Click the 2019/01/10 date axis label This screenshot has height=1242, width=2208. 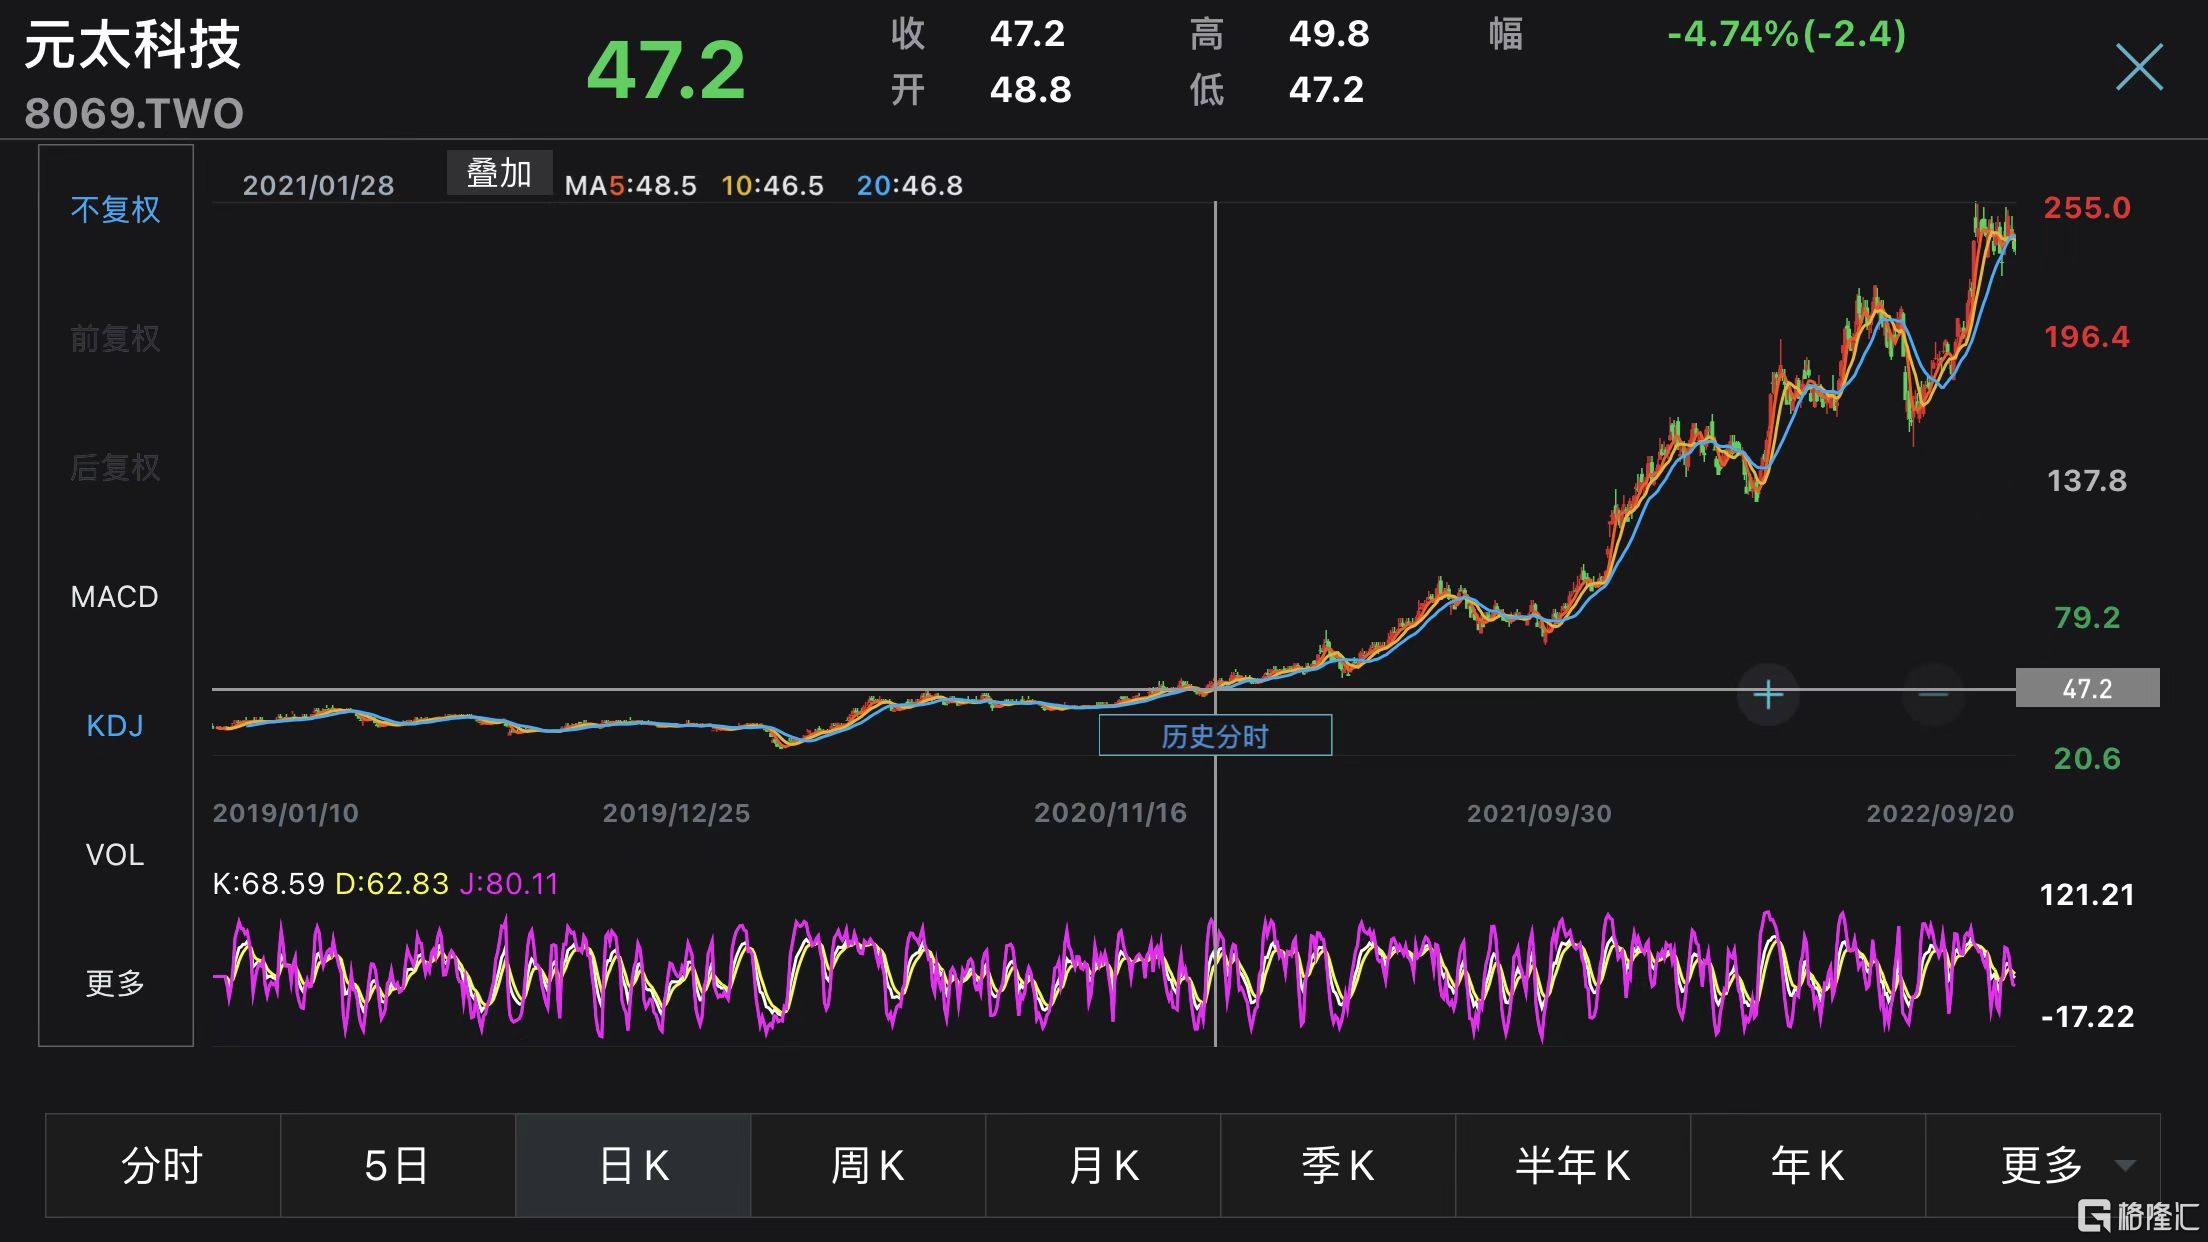point(285,813)
